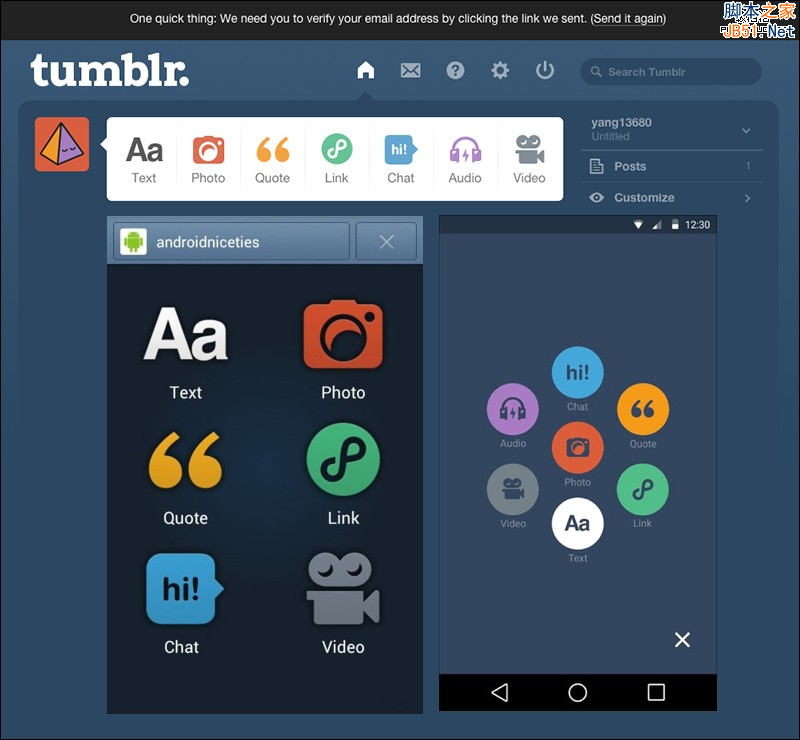800x740 pixels.
Task: Close the androidniceties panel with X
Action: click(386, 241)
